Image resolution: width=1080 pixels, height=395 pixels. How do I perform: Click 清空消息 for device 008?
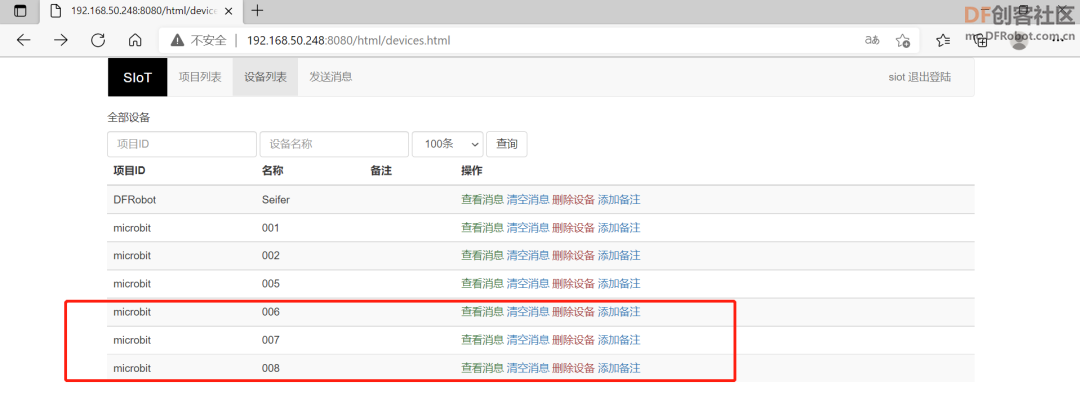[x=528, y=369]
